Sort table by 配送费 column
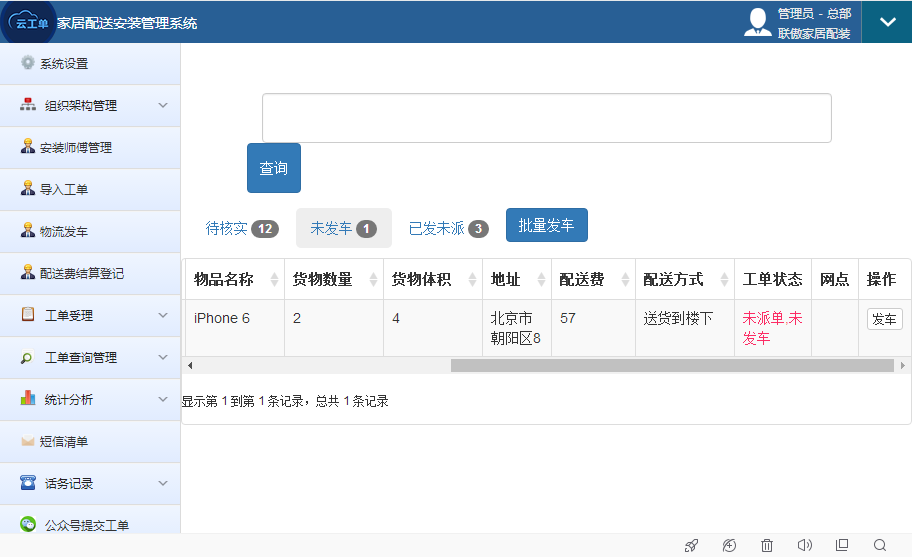 (x=593, y=280)
